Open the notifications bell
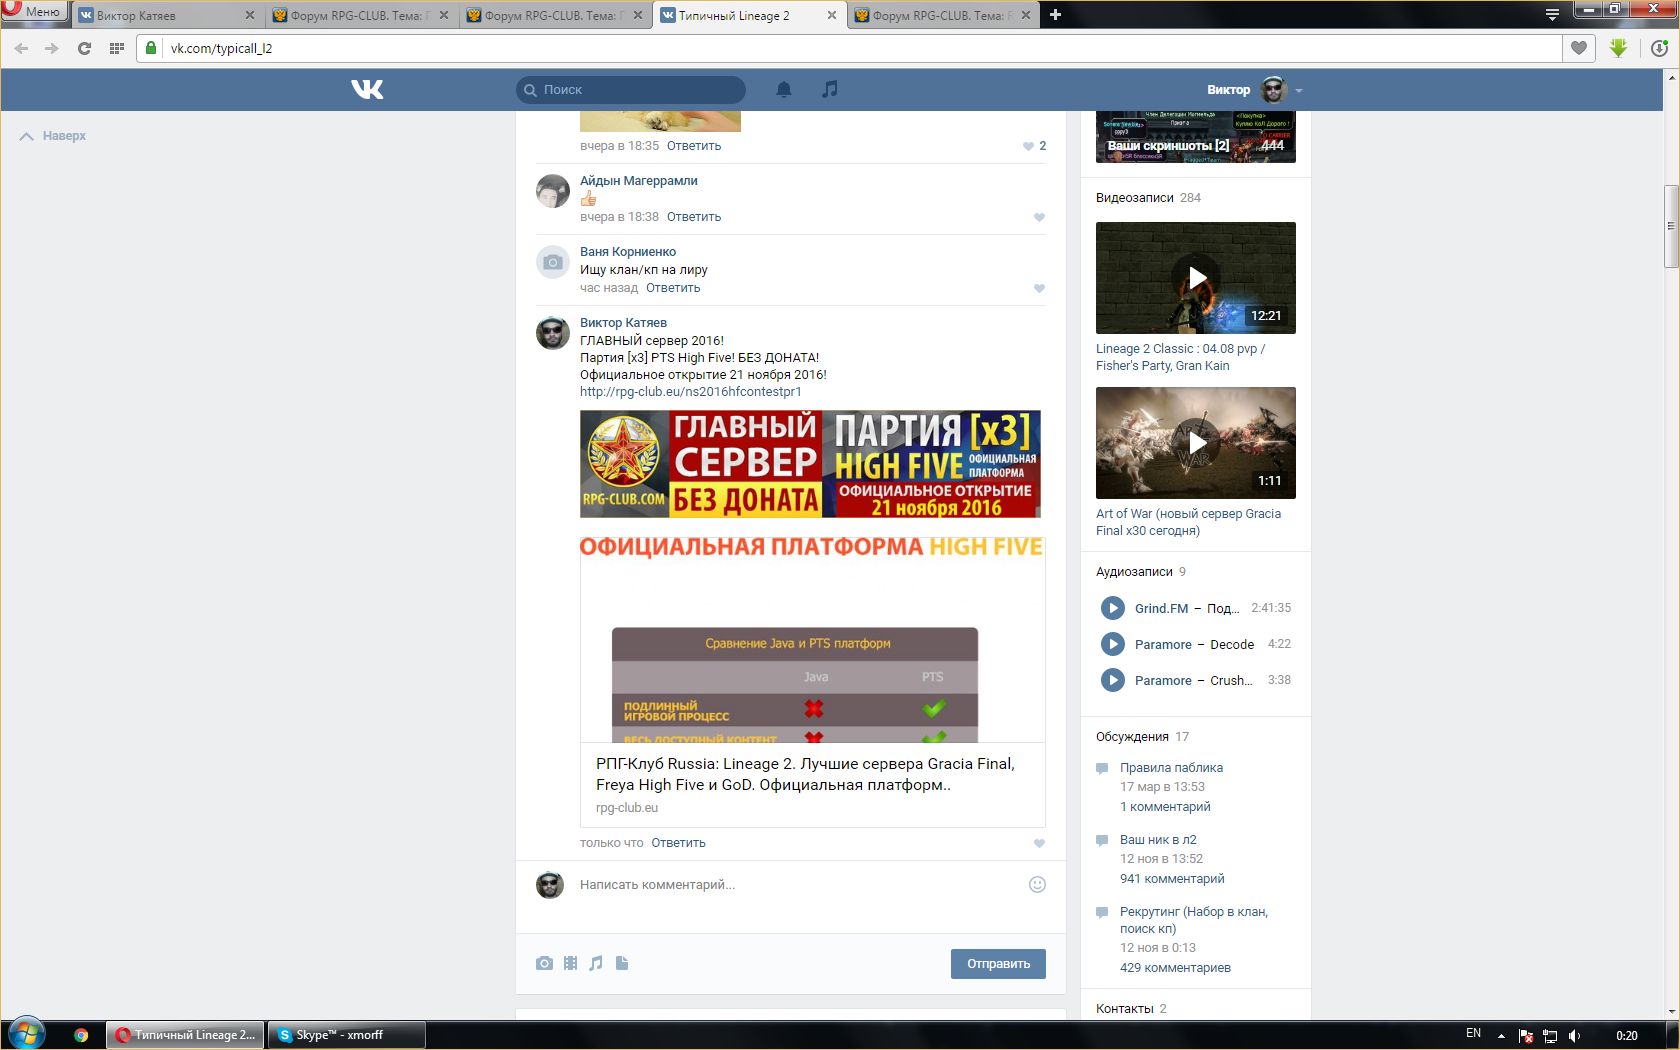 tap(784, 89)
